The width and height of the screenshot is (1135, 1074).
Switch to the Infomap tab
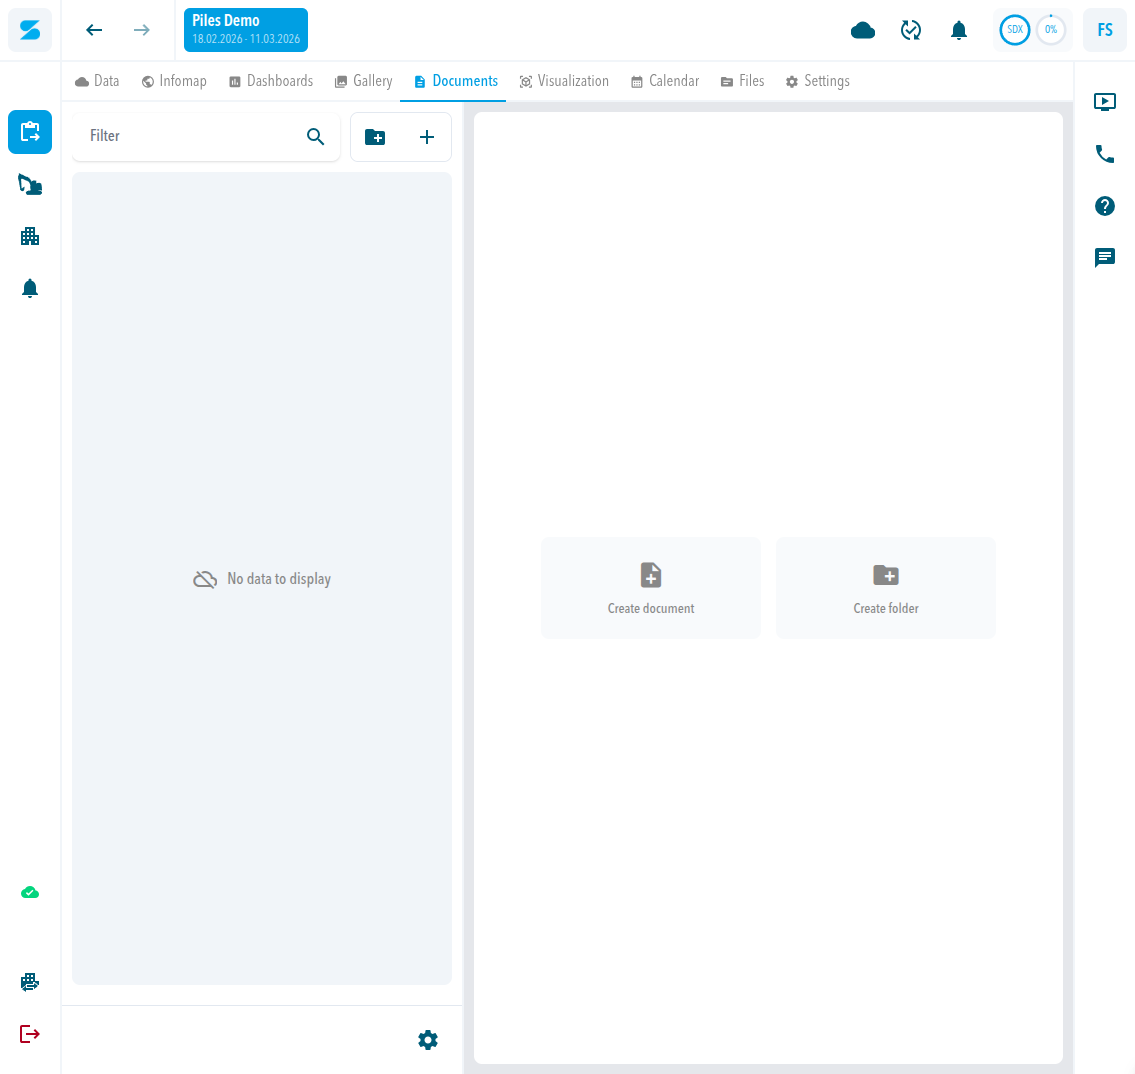174,81
